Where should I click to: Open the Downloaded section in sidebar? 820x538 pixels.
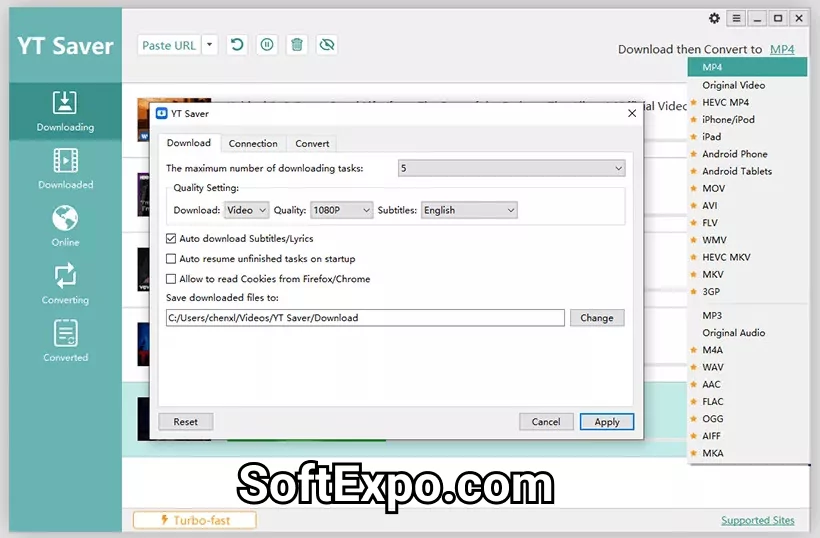tap(65, 169)
